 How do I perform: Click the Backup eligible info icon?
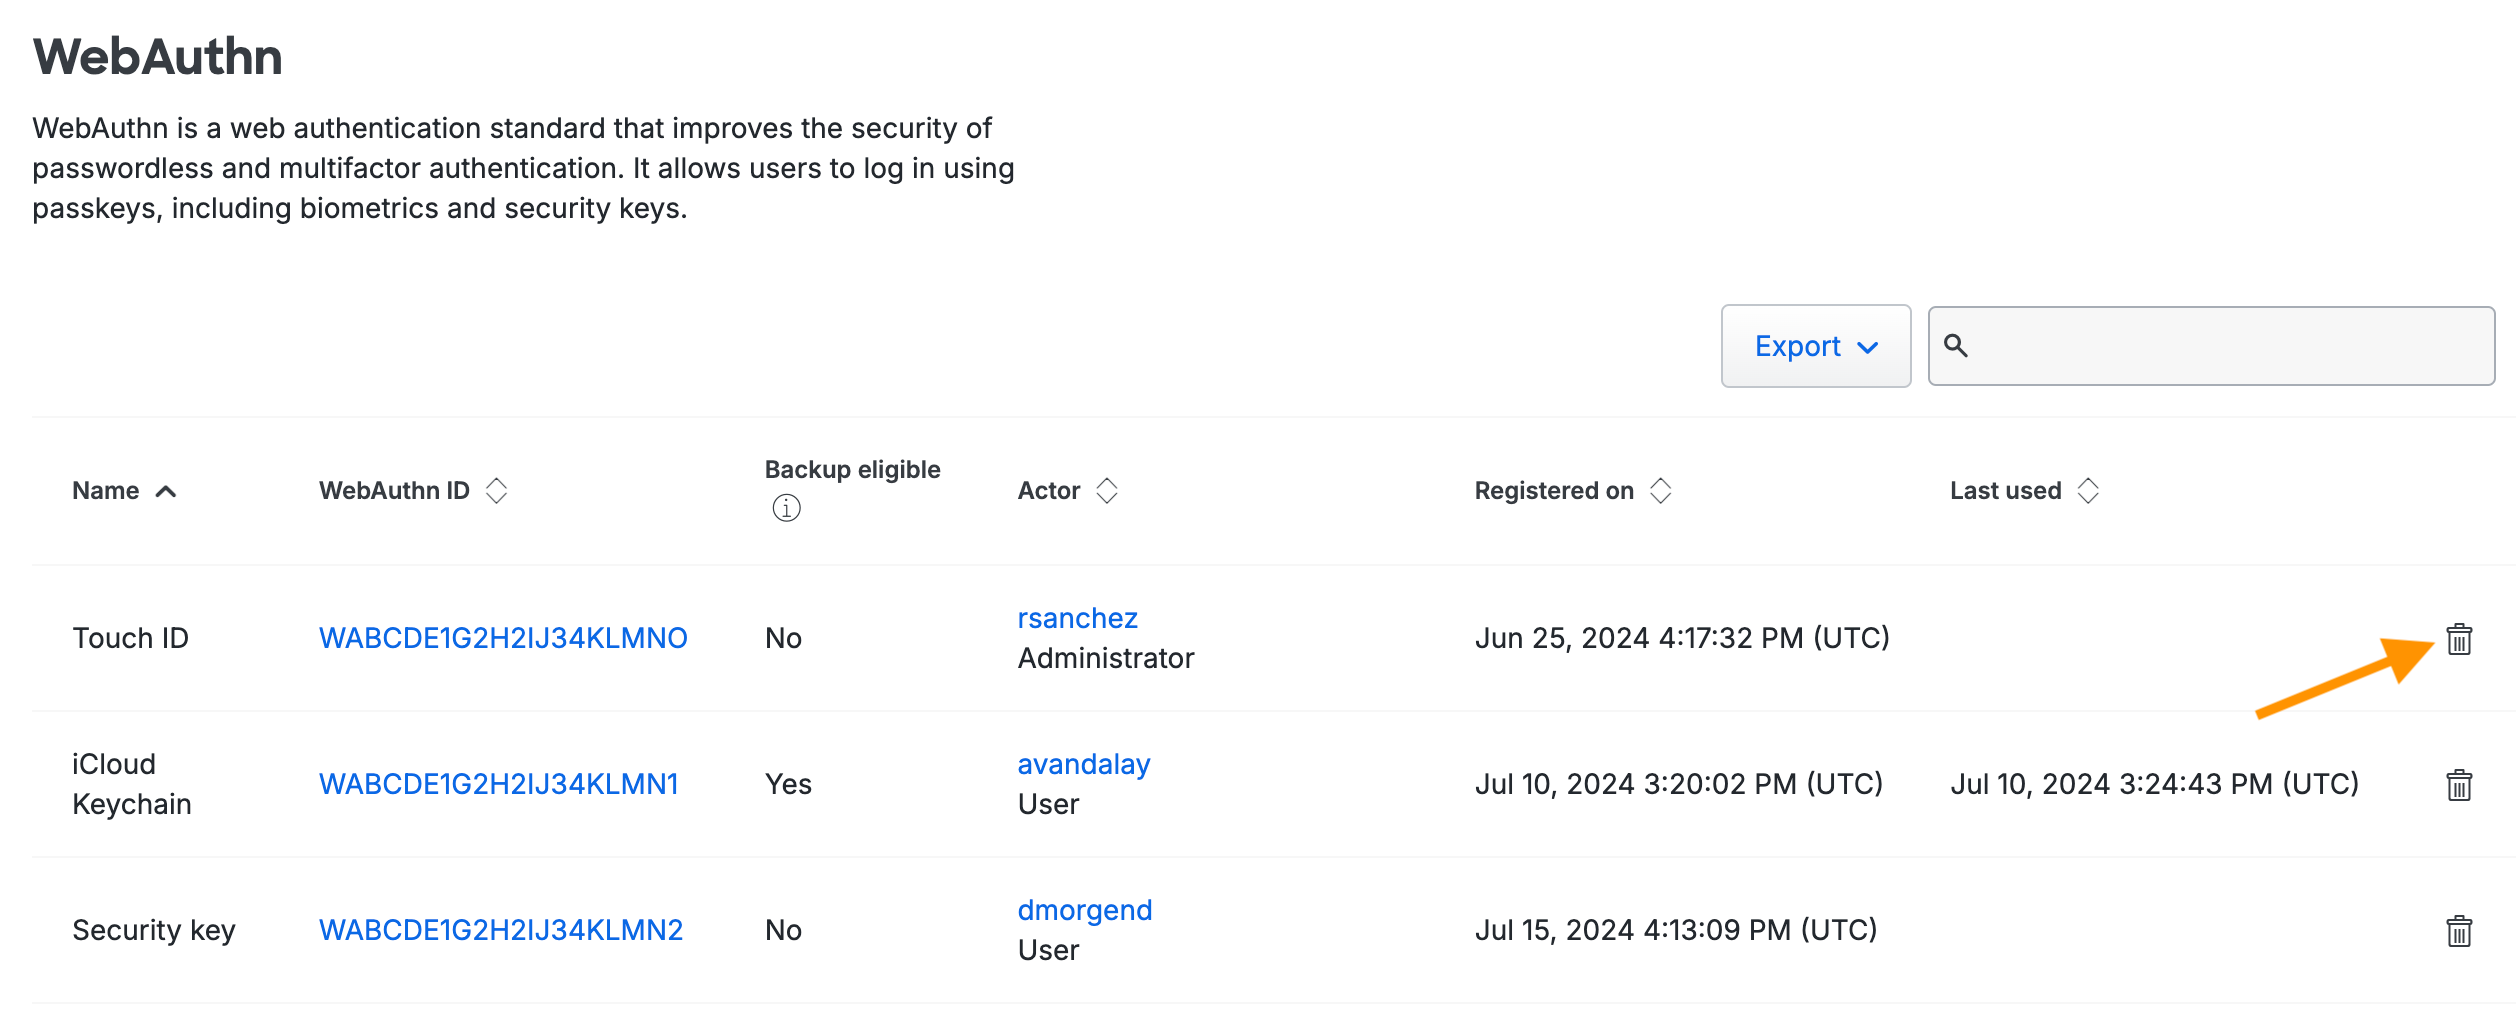[786, 508]
